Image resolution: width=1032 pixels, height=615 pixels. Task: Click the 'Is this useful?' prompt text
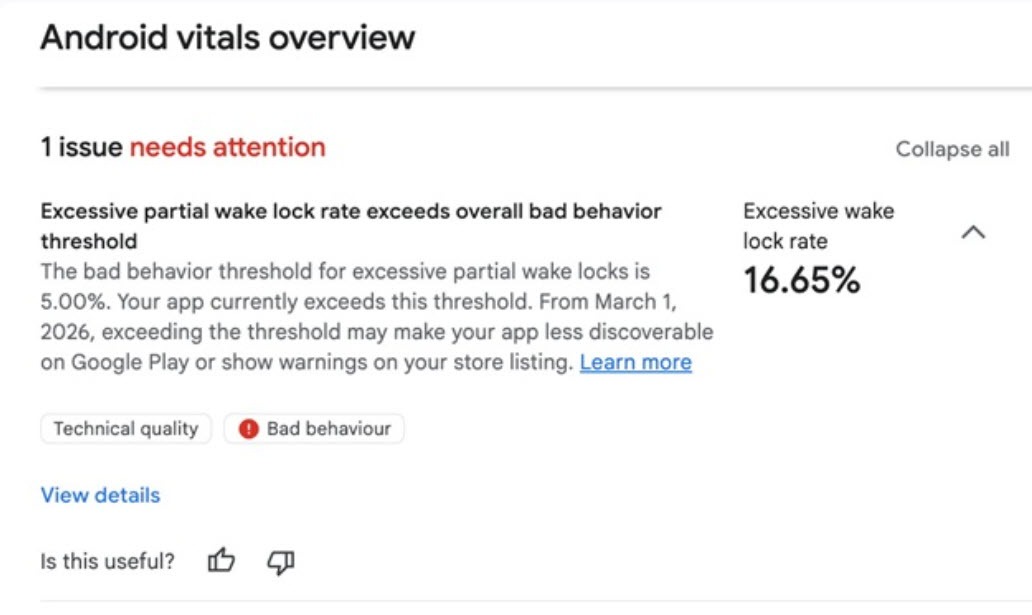point(107,562)
